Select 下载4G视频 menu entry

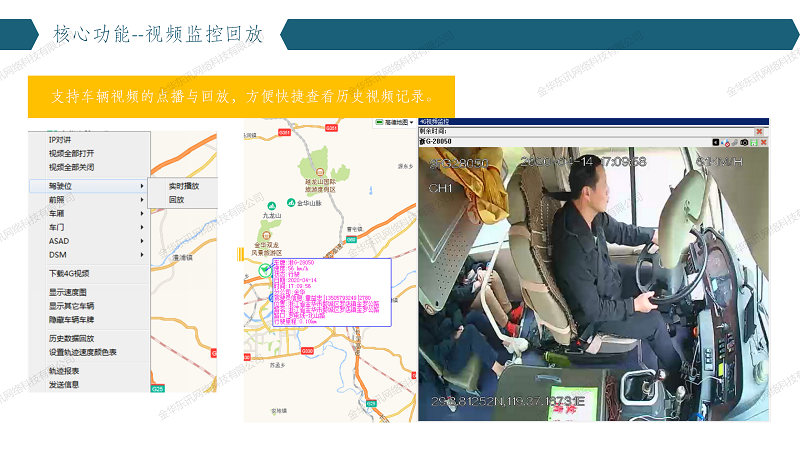(69, 273)
